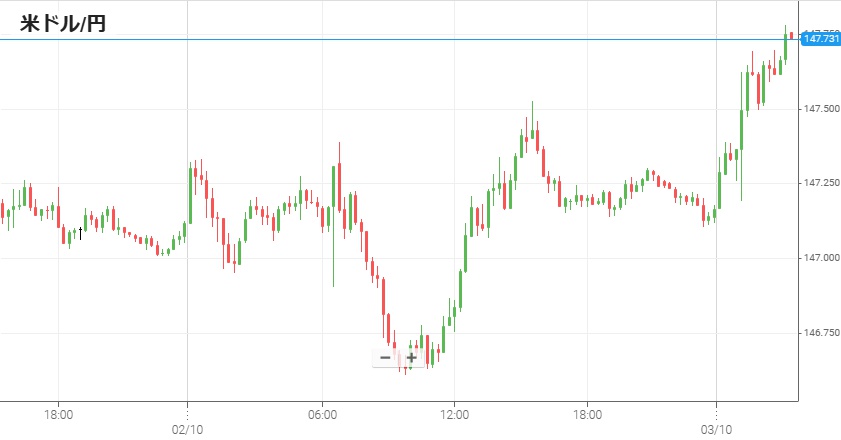
Task: Zoom in the chart with plus button
Action: [x=410, y=357]
